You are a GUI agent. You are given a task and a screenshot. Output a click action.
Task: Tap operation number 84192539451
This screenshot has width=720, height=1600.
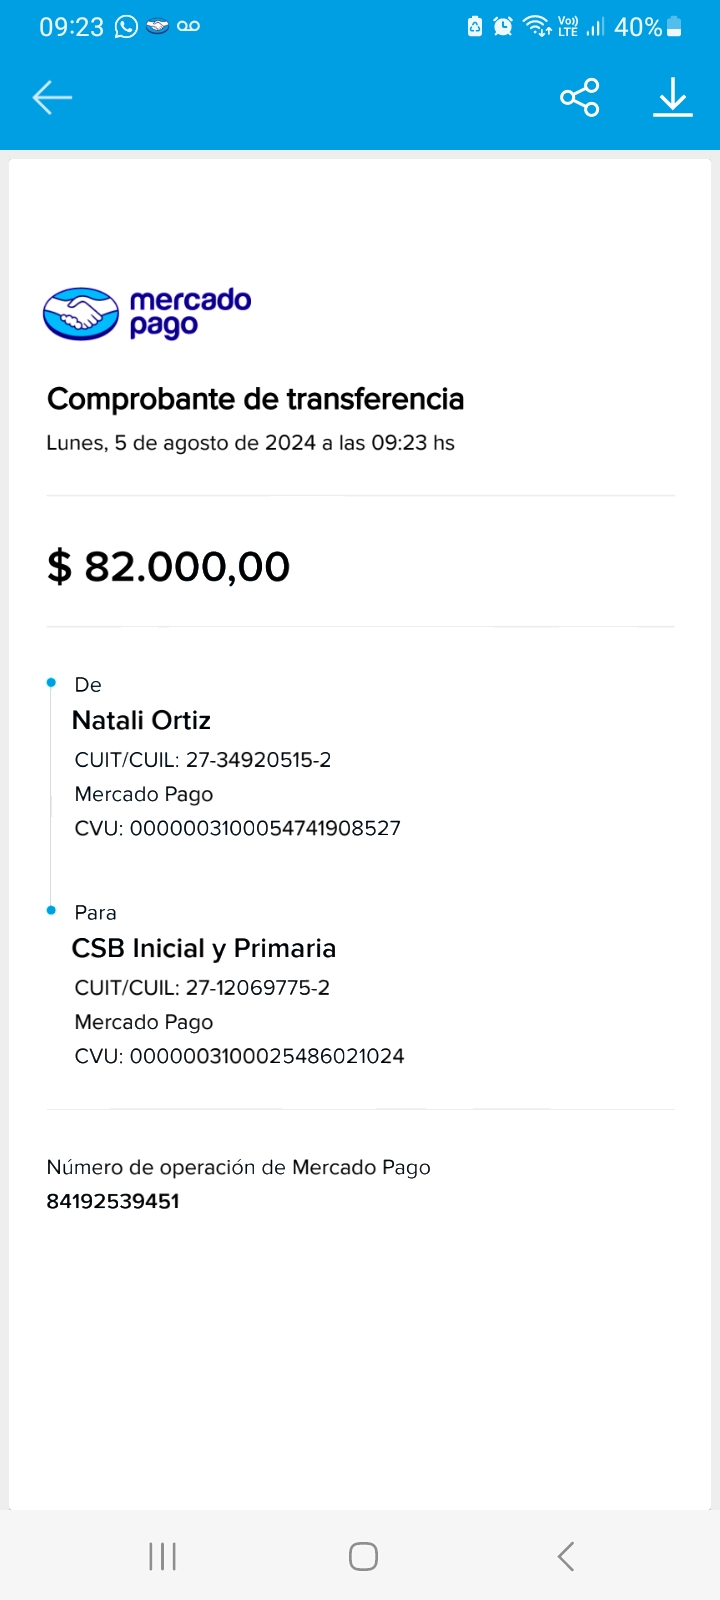click(113, 1201)
